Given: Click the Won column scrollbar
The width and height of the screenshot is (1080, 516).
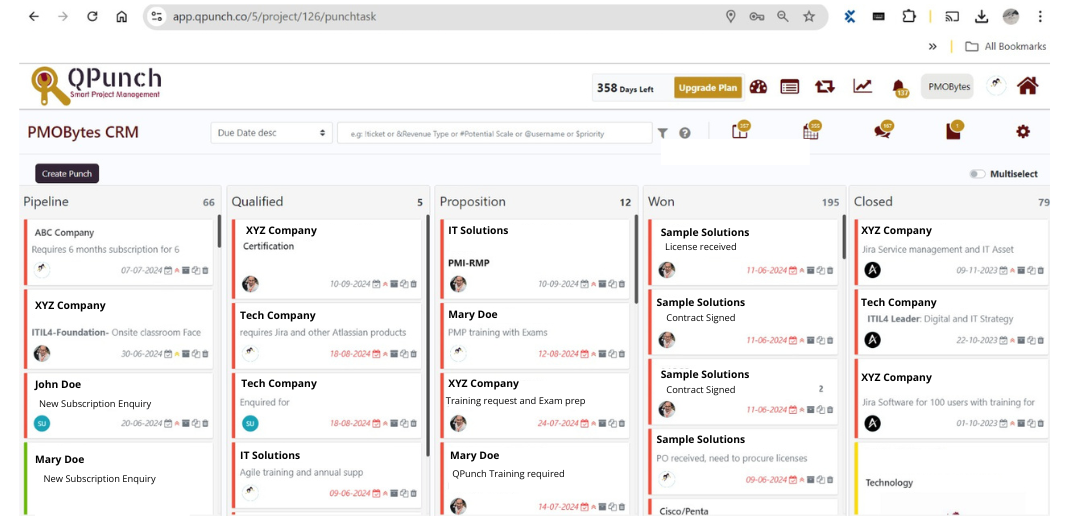Looking at the screenshot, I should [844, 236].
